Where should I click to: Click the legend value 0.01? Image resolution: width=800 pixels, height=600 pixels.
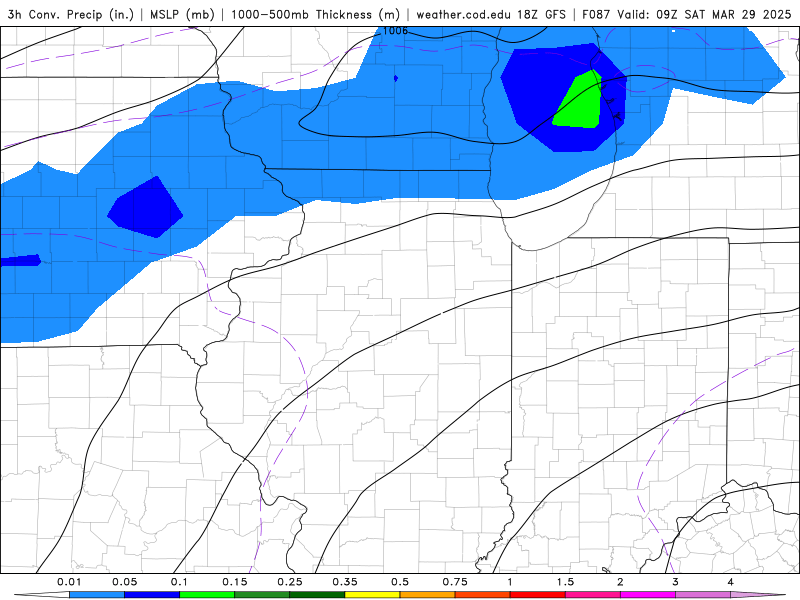pyautogui.click(x=69, y=582)
